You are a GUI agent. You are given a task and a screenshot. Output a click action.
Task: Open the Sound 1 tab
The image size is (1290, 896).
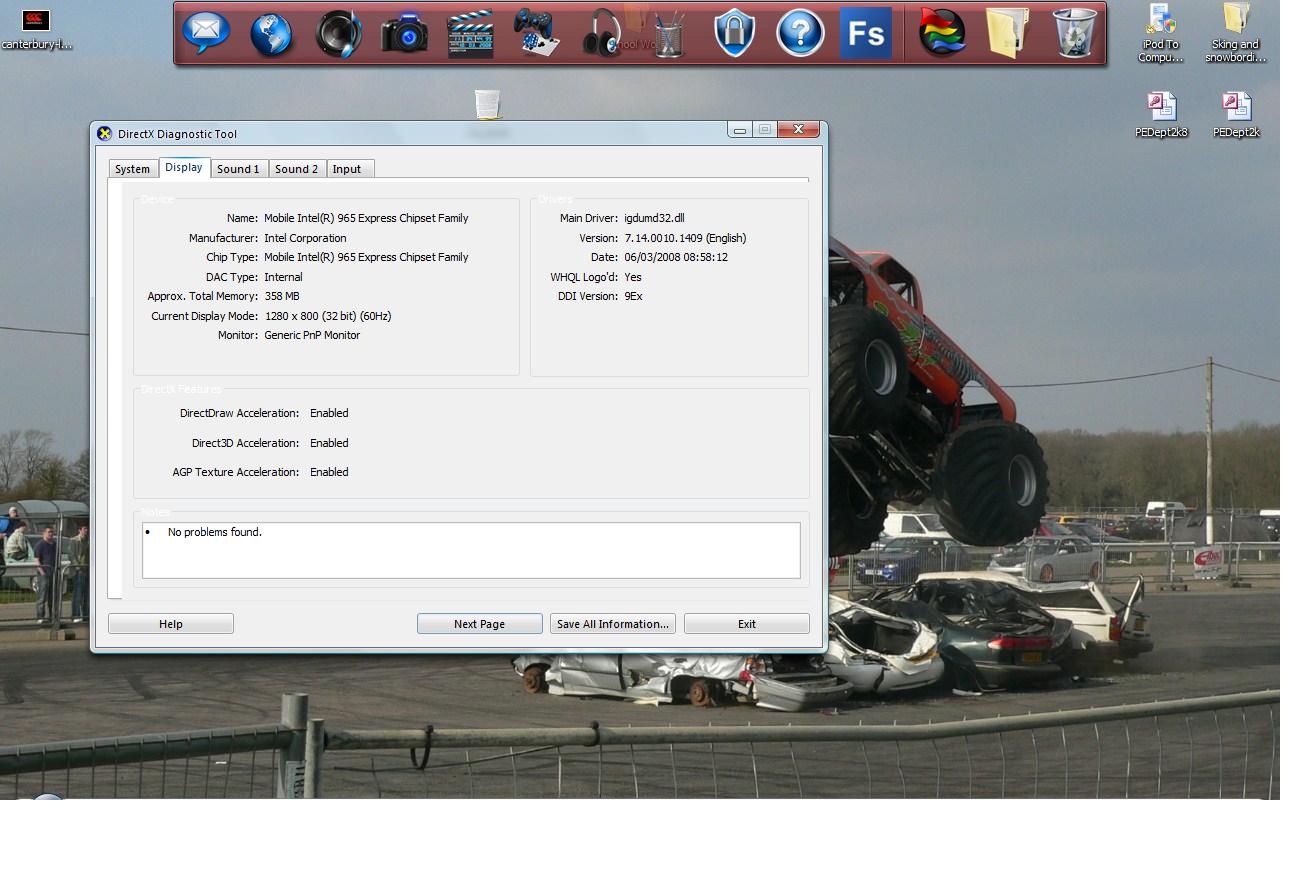(239, 169)
